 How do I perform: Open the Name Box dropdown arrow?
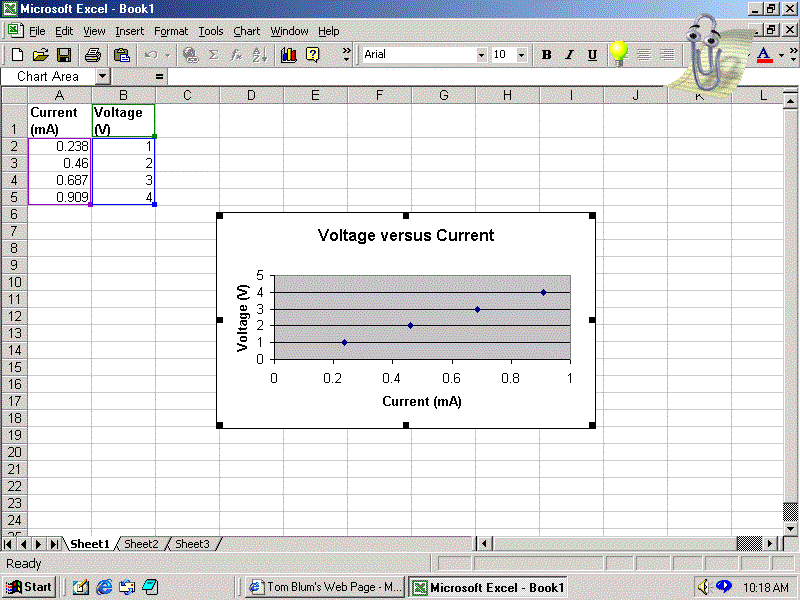102,77
